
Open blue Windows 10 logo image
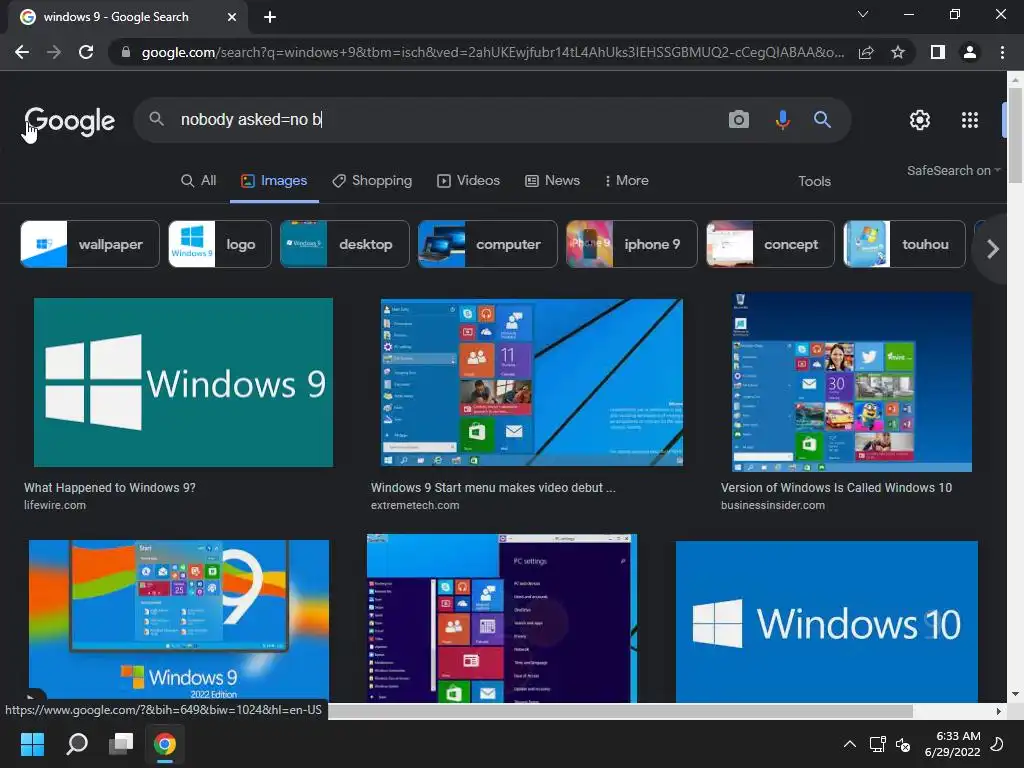827,622
